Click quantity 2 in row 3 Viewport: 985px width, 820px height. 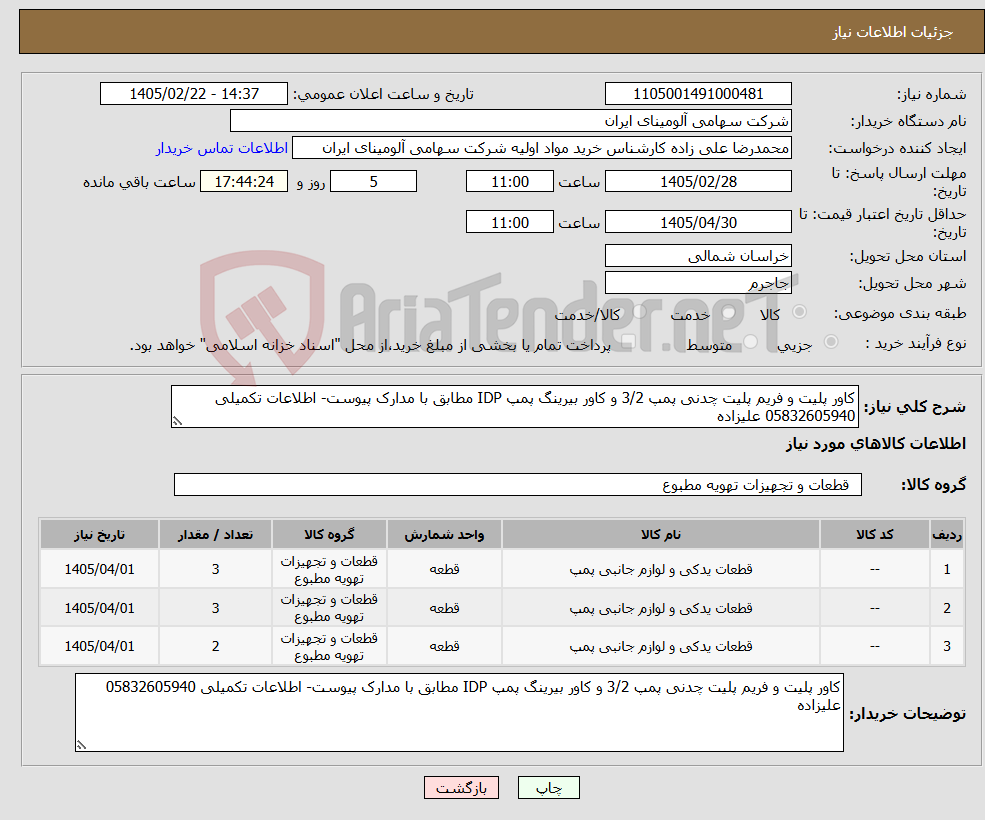[215, 646]
